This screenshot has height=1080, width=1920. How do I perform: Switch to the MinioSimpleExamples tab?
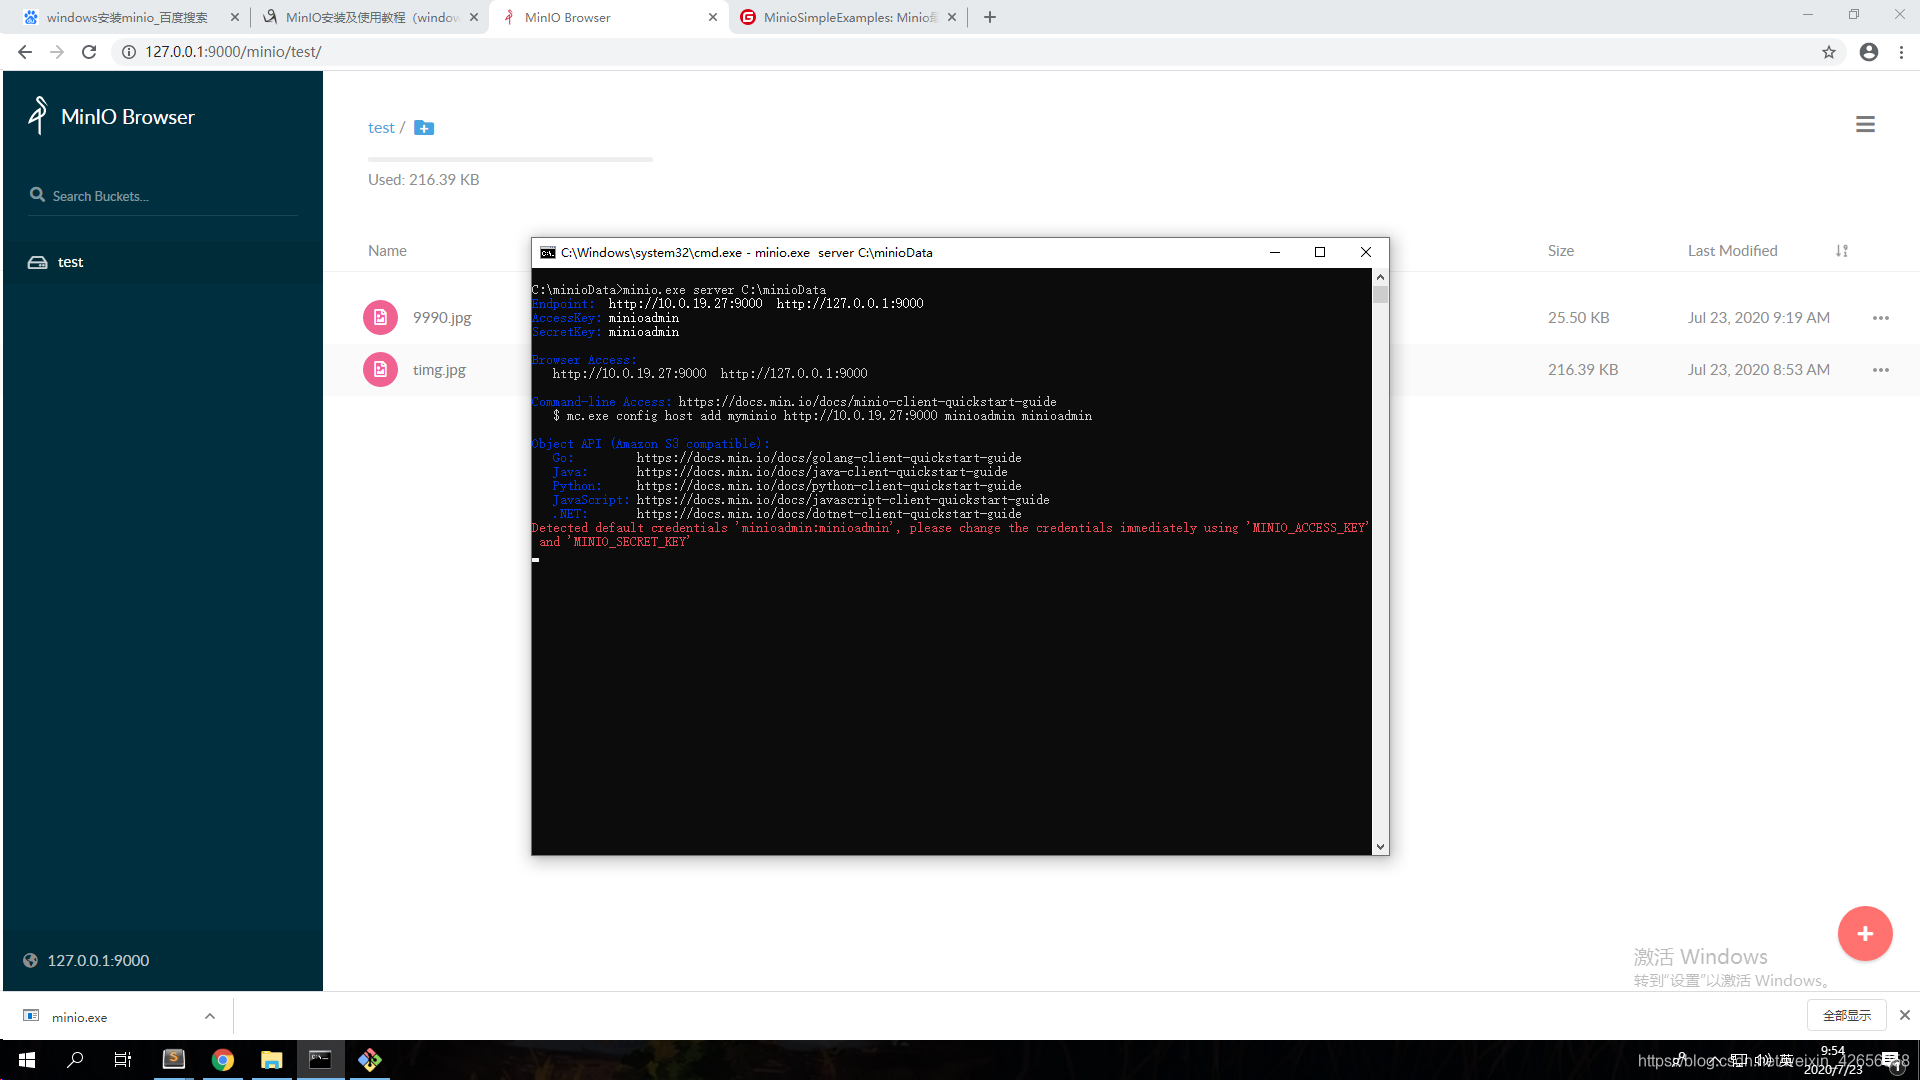(848, 17)
